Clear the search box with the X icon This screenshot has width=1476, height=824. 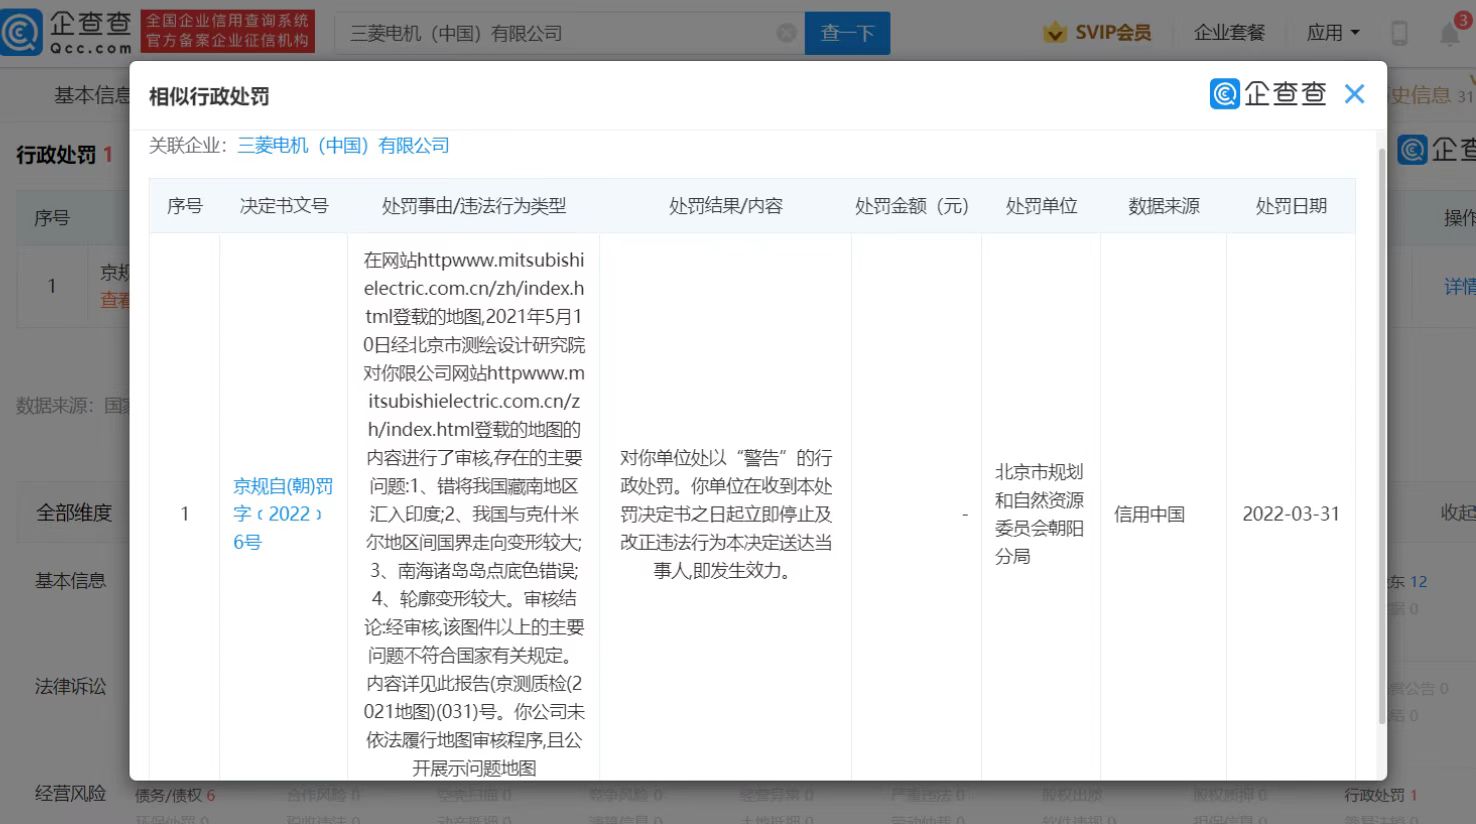coord(787,33)
